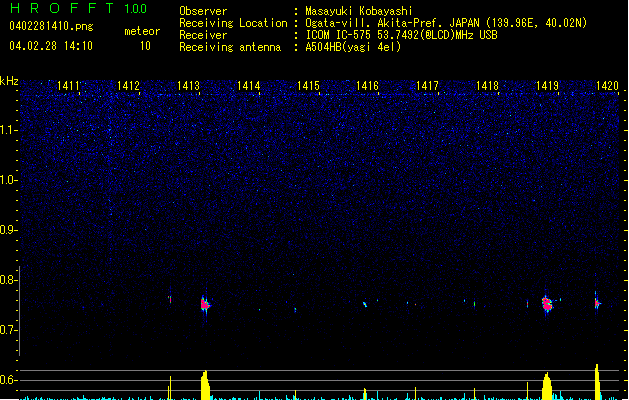Click the 'meteor' count label
This screenshot has height=400, width=629.
point(142,31)
